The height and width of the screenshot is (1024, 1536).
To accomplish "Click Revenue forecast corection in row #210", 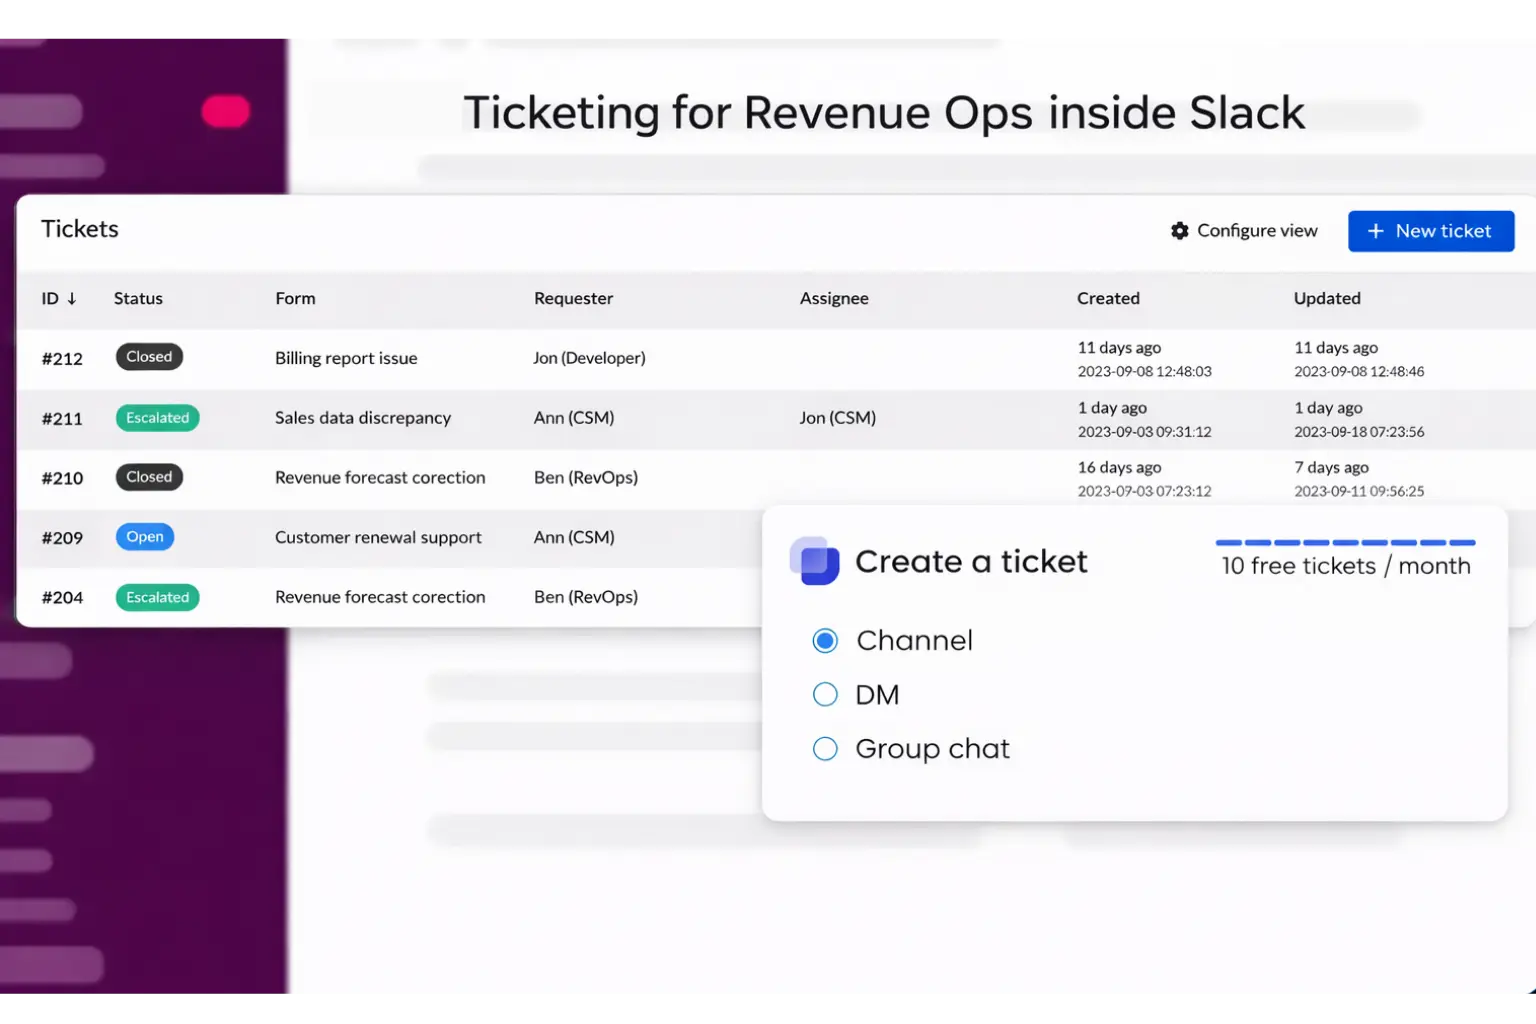I will pyautogui.click(x=380, y=478).
